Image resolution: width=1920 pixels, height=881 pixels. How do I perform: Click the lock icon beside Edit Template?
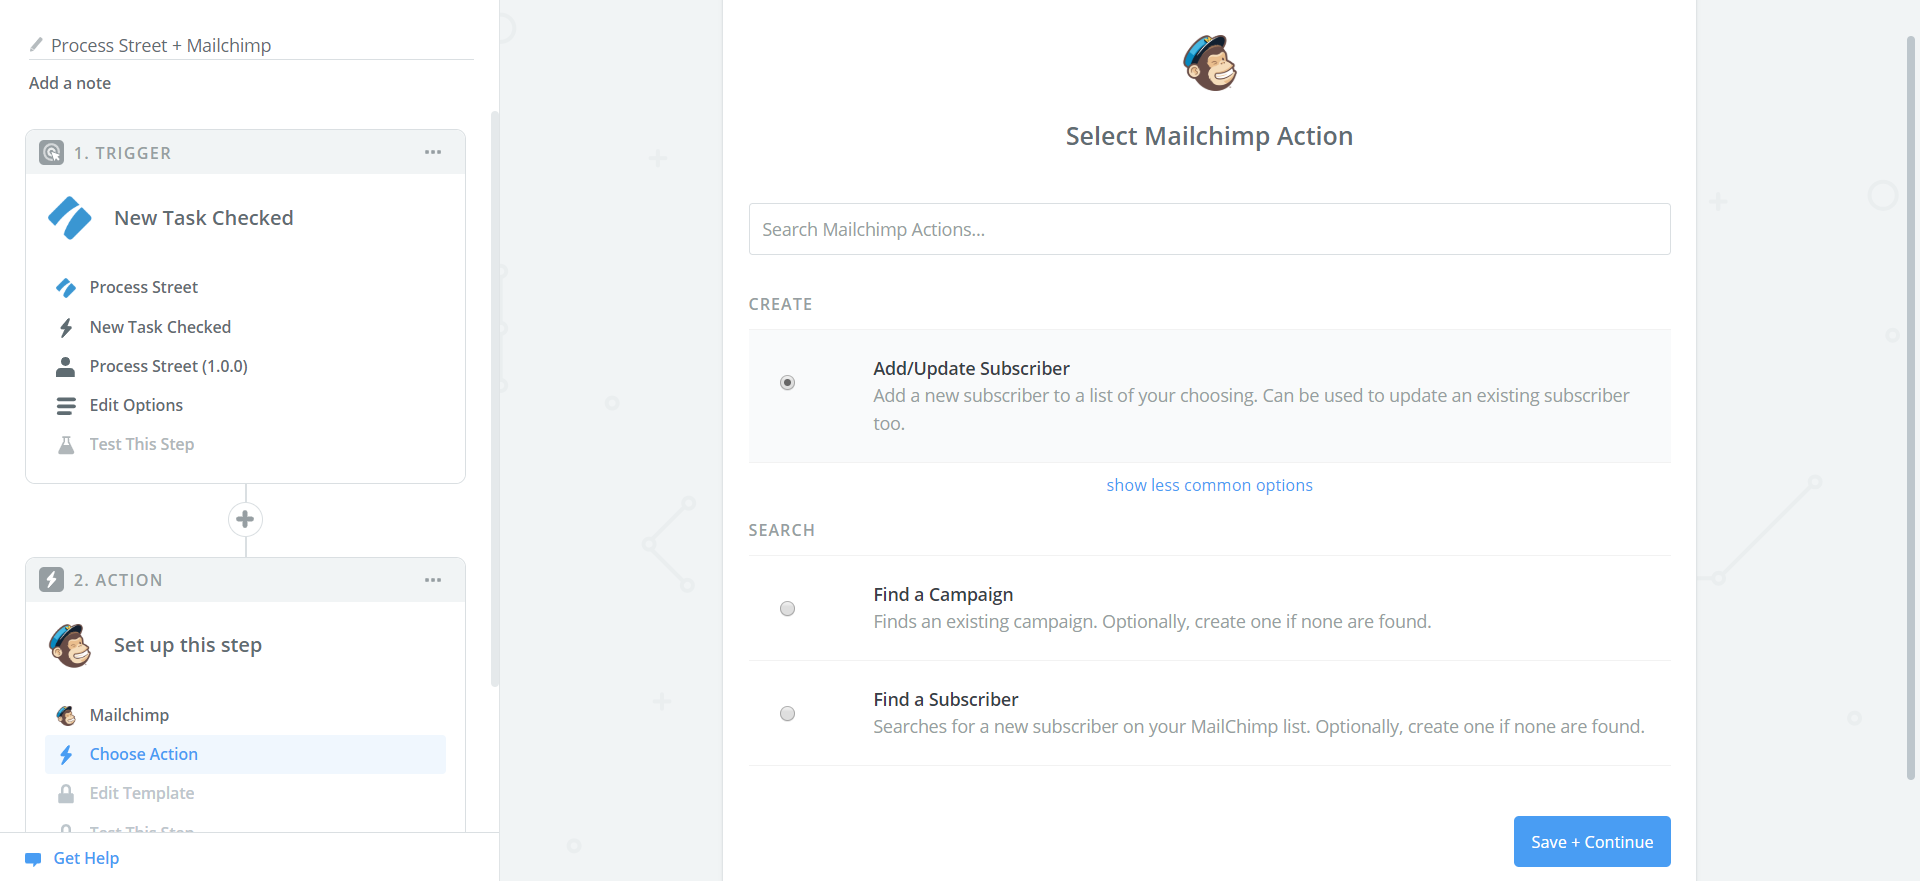click(x=66, y=793)
